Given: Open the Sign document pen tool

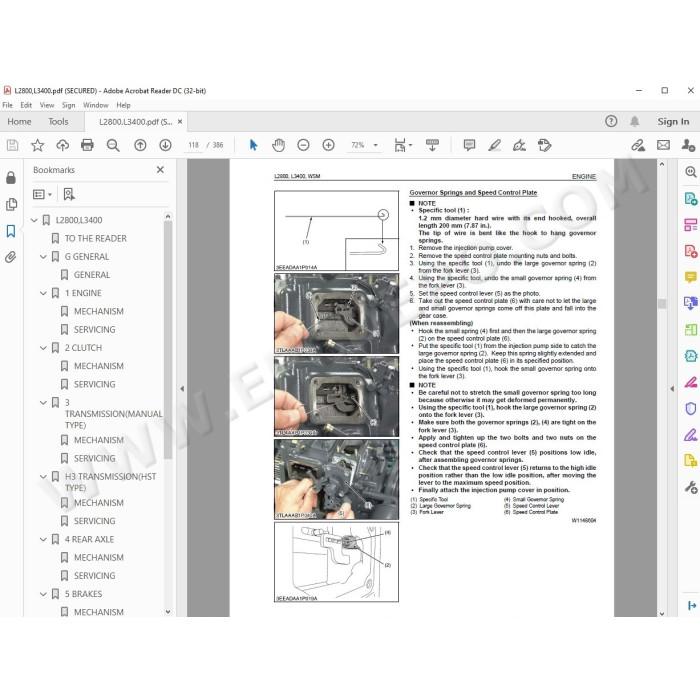Looking at the screenshot, I should pyautogui.click(x=519, y=145).
